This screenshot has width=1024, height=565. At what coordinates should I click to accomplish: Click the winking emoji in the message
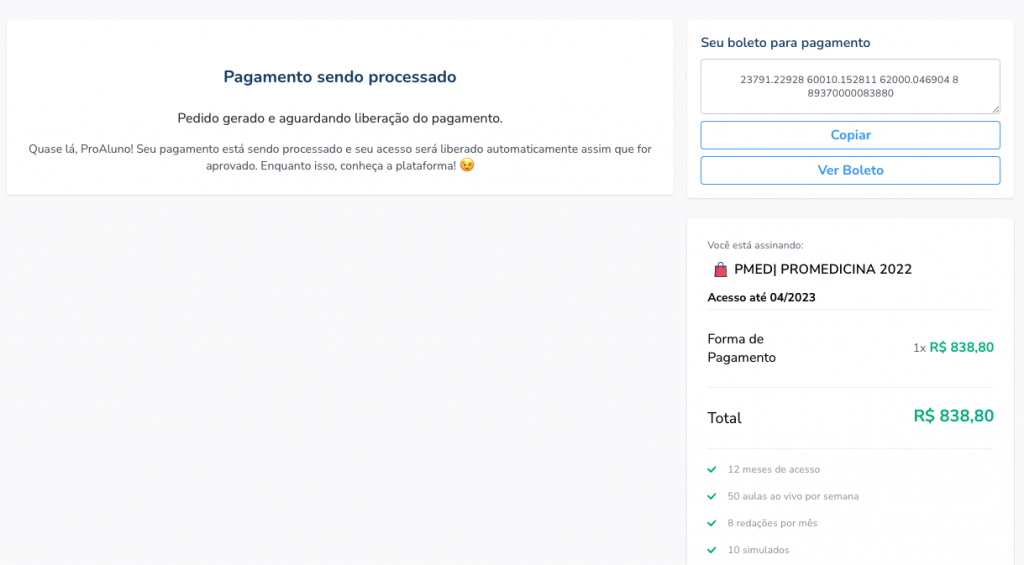pyautogui.click(x=466, y=165)
